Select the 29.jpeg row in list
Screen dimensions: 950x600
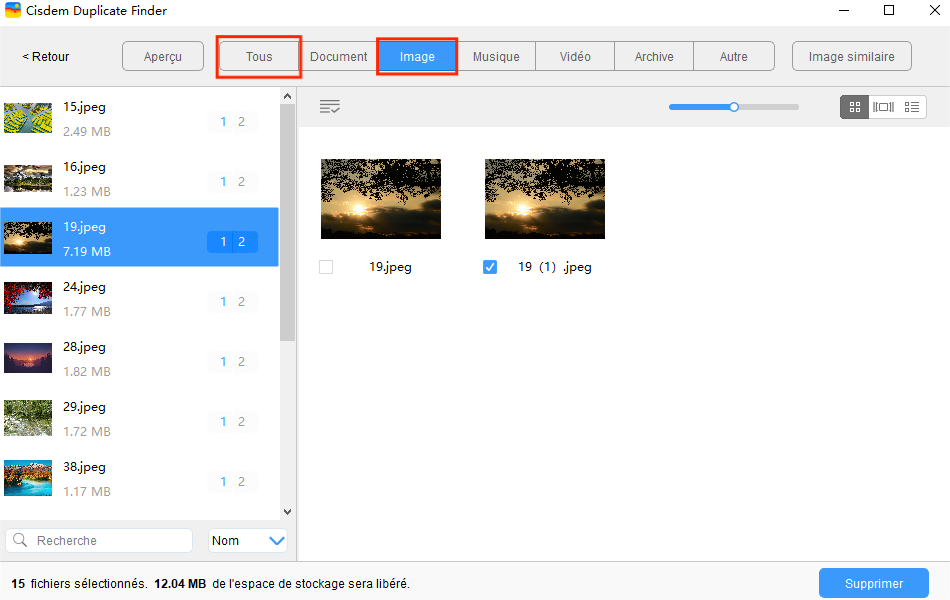[139, 419]
